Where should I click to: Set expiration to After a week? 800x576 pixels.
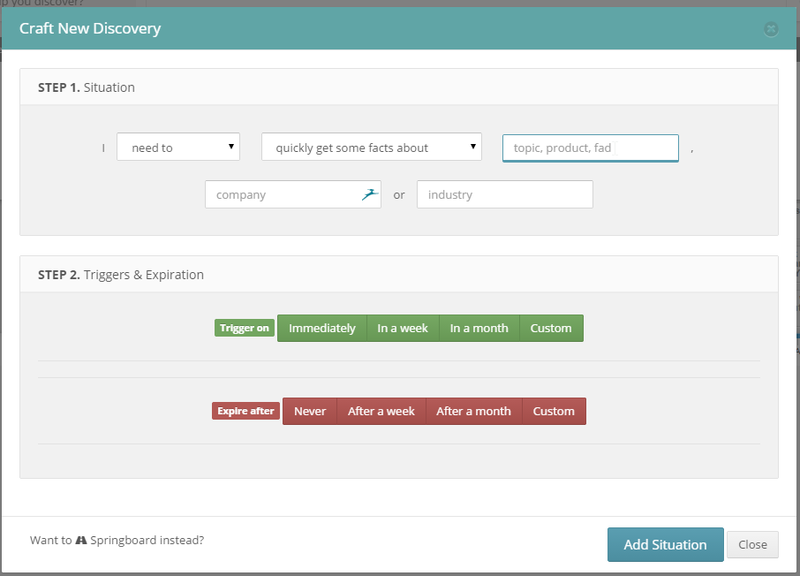(x=381, y=411)
